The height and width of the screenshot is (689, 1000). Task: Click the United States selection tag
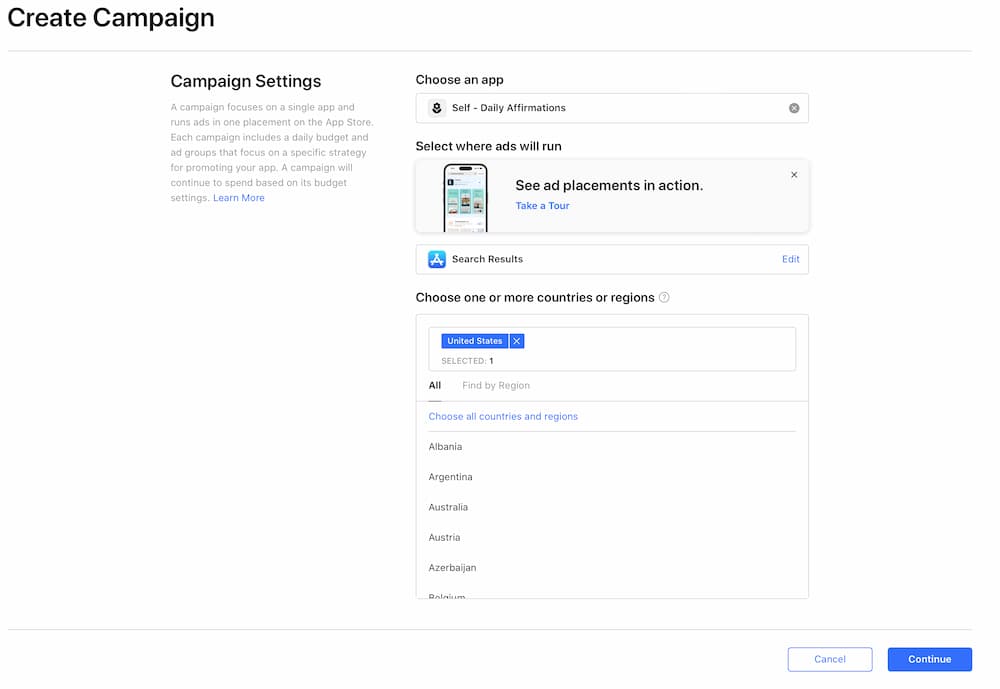pos(475,340)
